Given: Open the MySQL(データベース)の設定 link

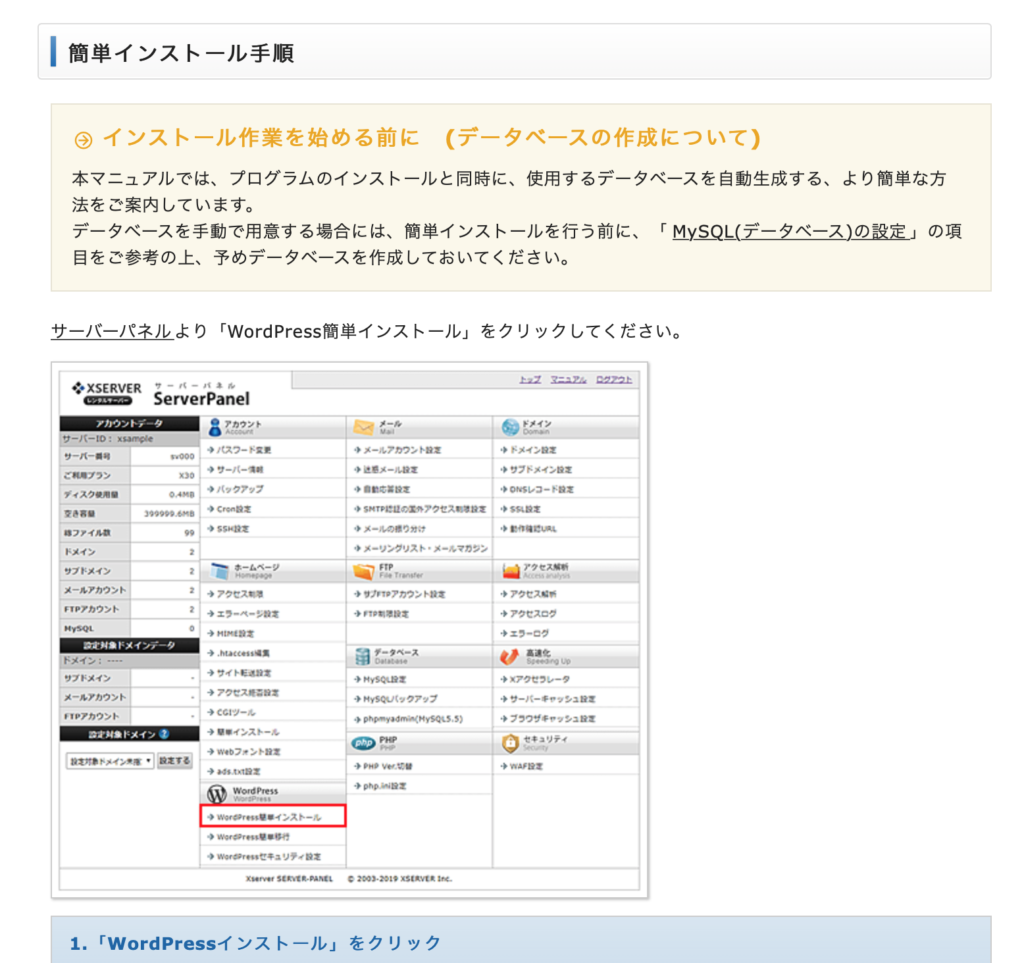Looking at the screenshot, I should click(790, 231).
